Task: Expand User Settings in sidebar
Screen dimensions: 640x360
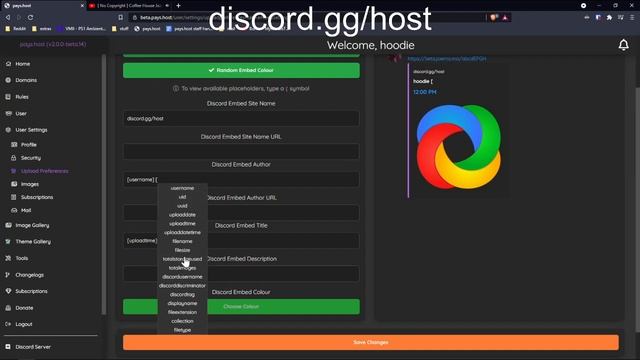Action: coord(27,130)
